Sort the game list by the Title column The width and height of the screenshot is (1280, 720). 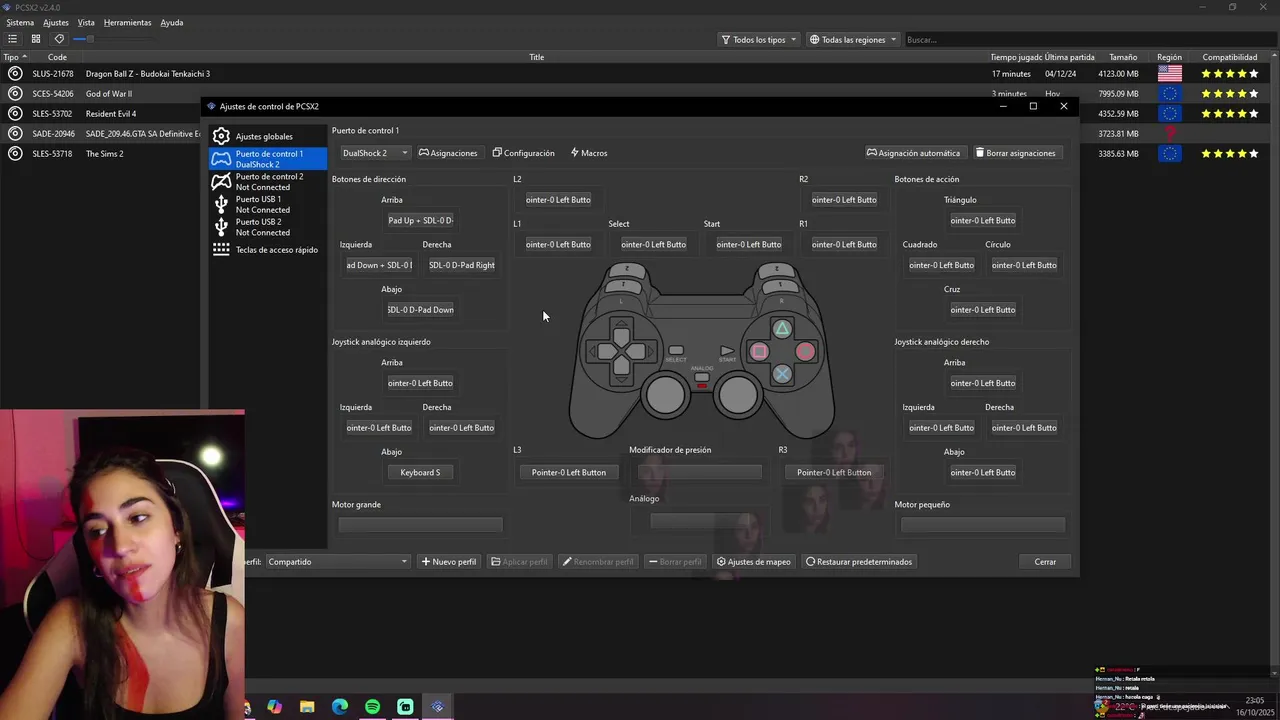[x=536, y=57]
